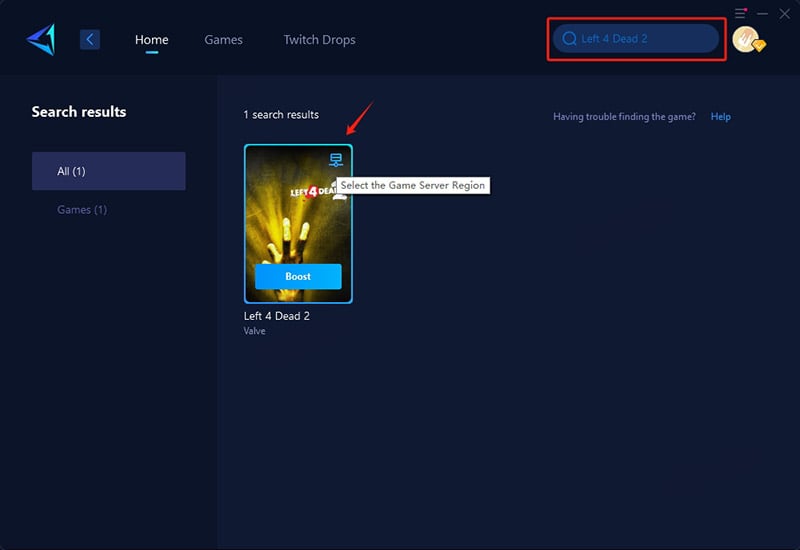This screenshot has width=800, height=550.
Task: Open the user profile avatar
Action: coord(747,39)
